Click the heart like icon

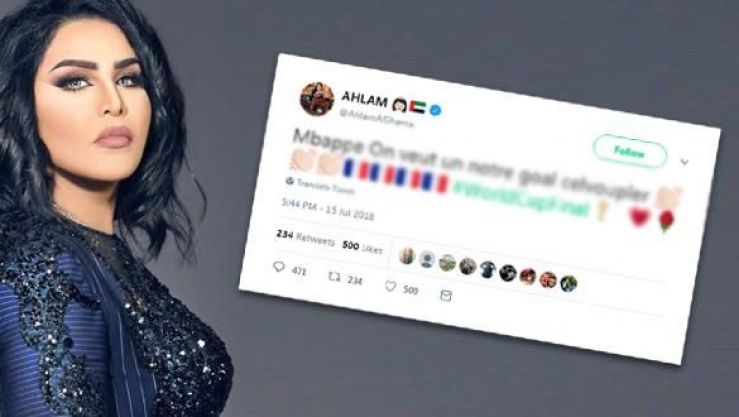(x=391, y=286)
